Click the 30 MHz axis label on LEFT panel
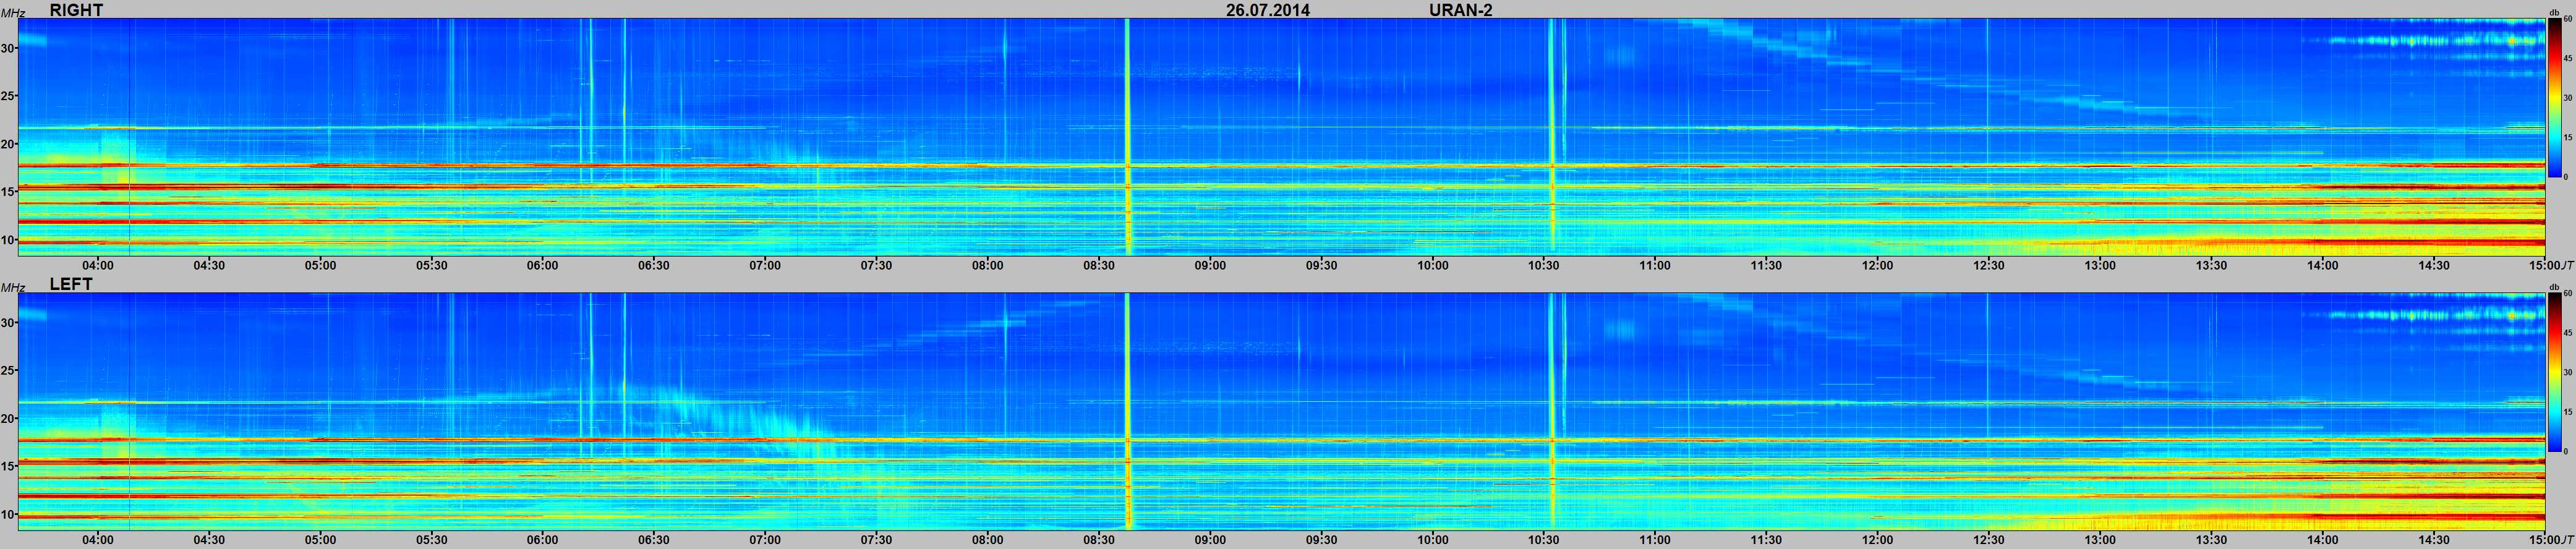Screen dimensions: 2576x549 [8, 323]
